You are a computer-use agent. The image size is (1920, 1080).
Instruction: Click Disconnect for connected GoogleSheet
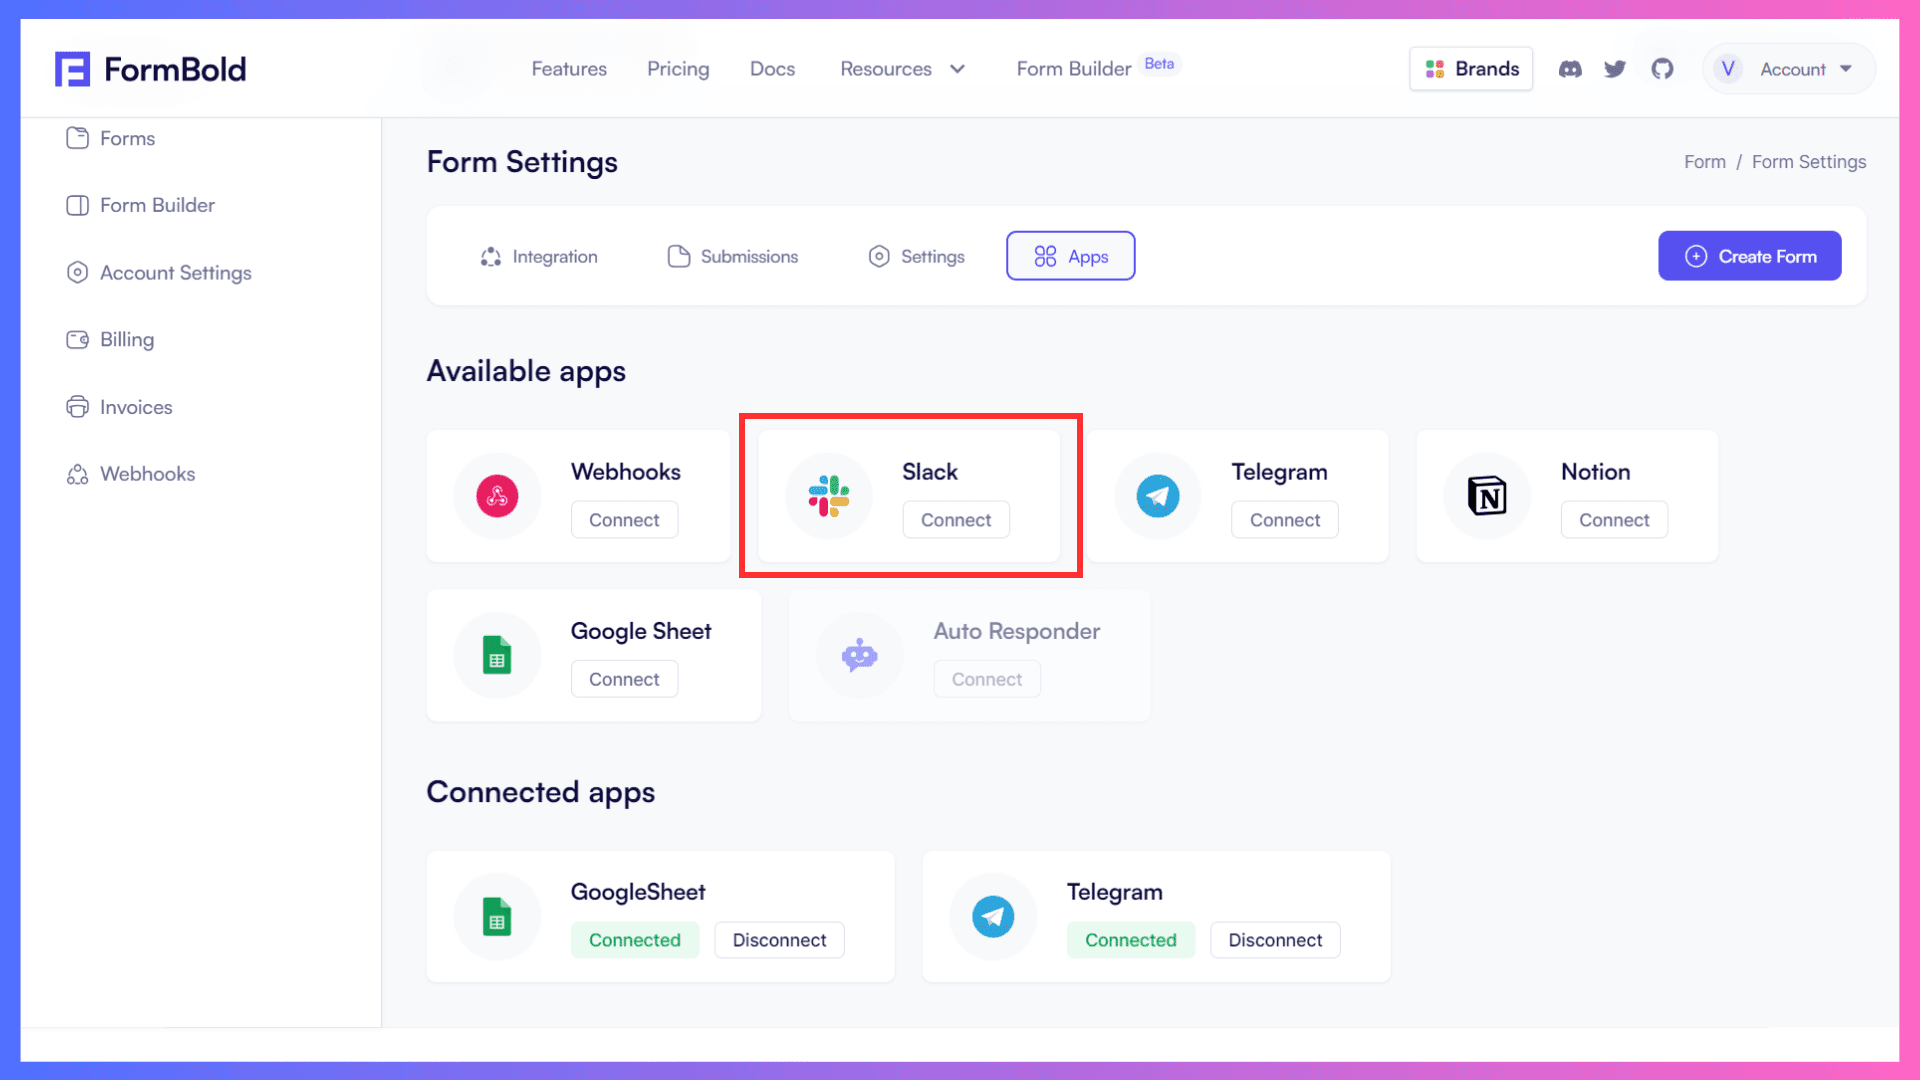pos(779,939)
